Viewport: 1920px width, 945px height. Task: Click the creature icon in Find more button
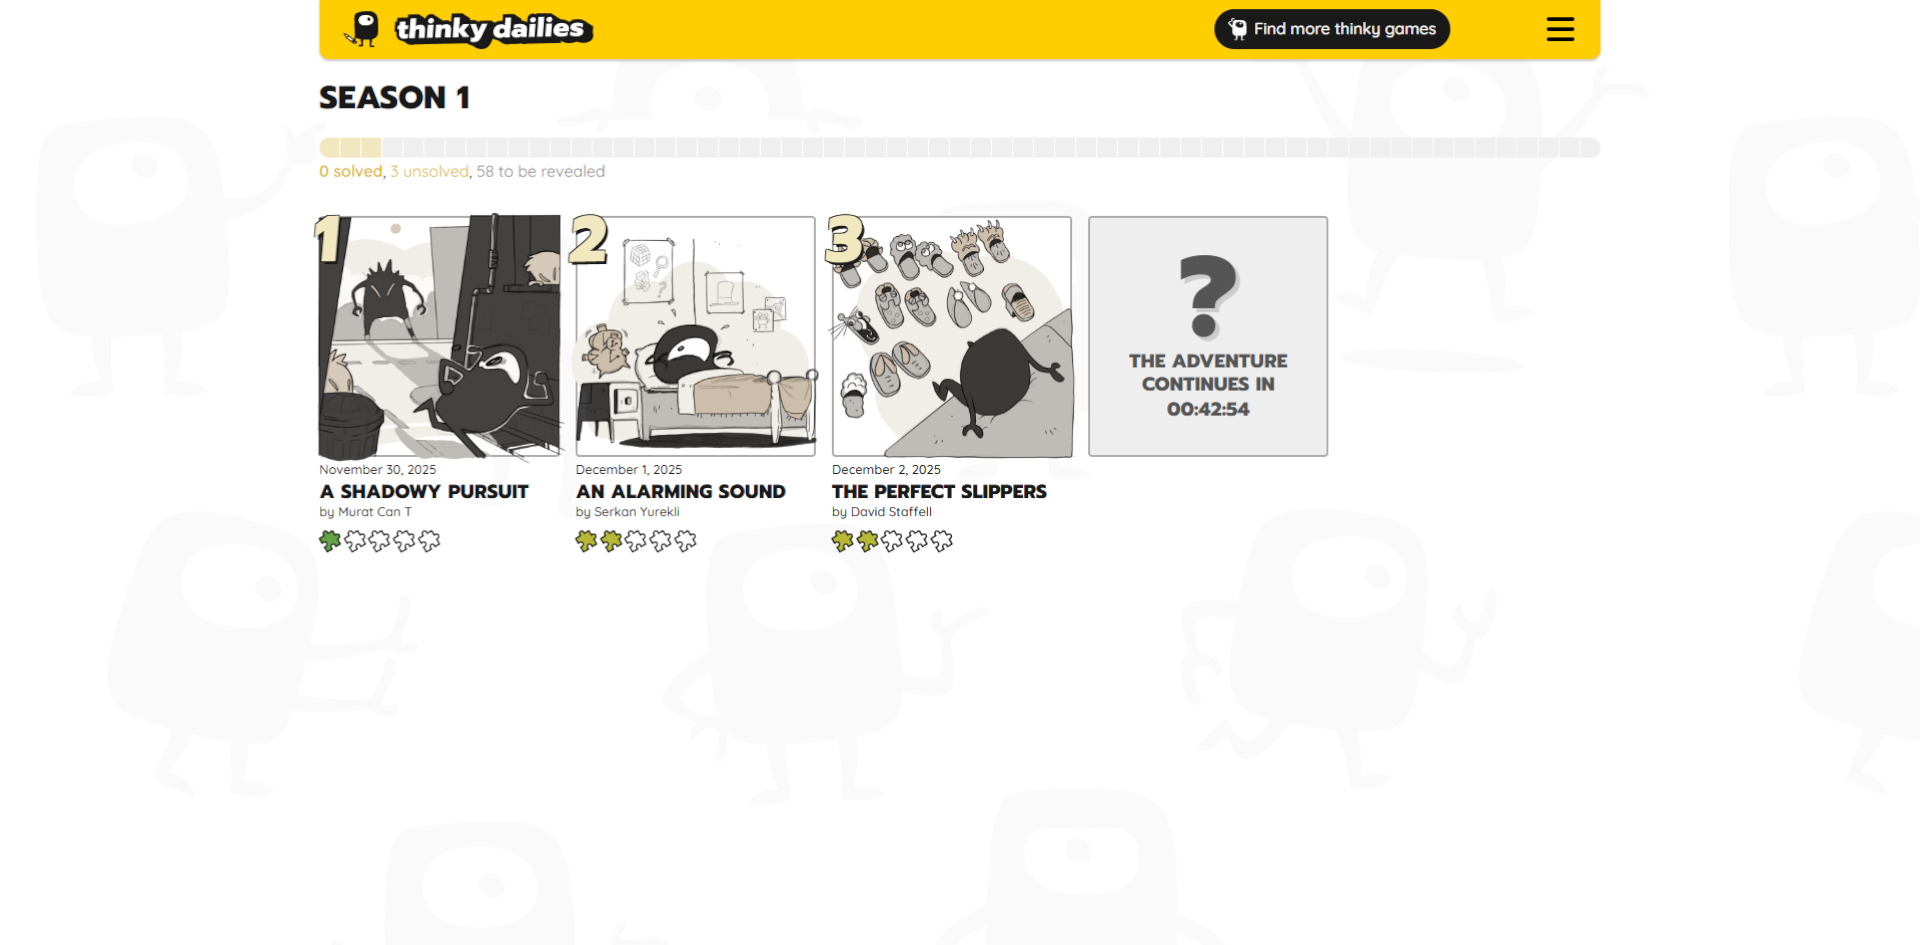pyautogui.click(x=1238, y=29)
